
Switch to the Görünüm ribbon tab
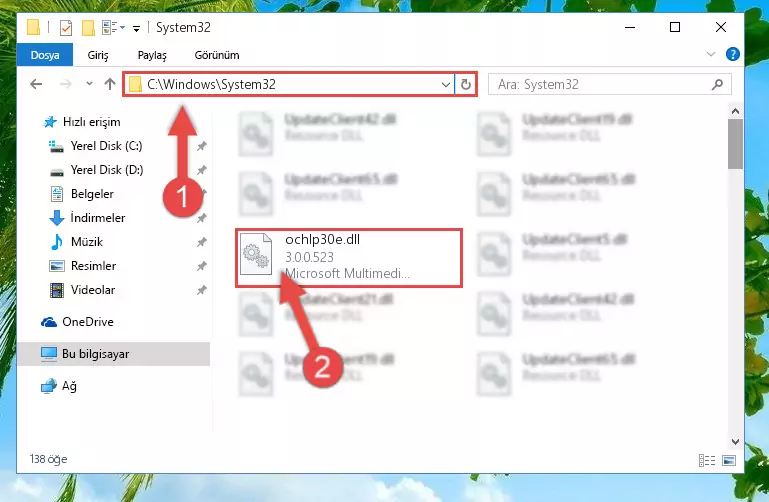[x=217, y=55]
